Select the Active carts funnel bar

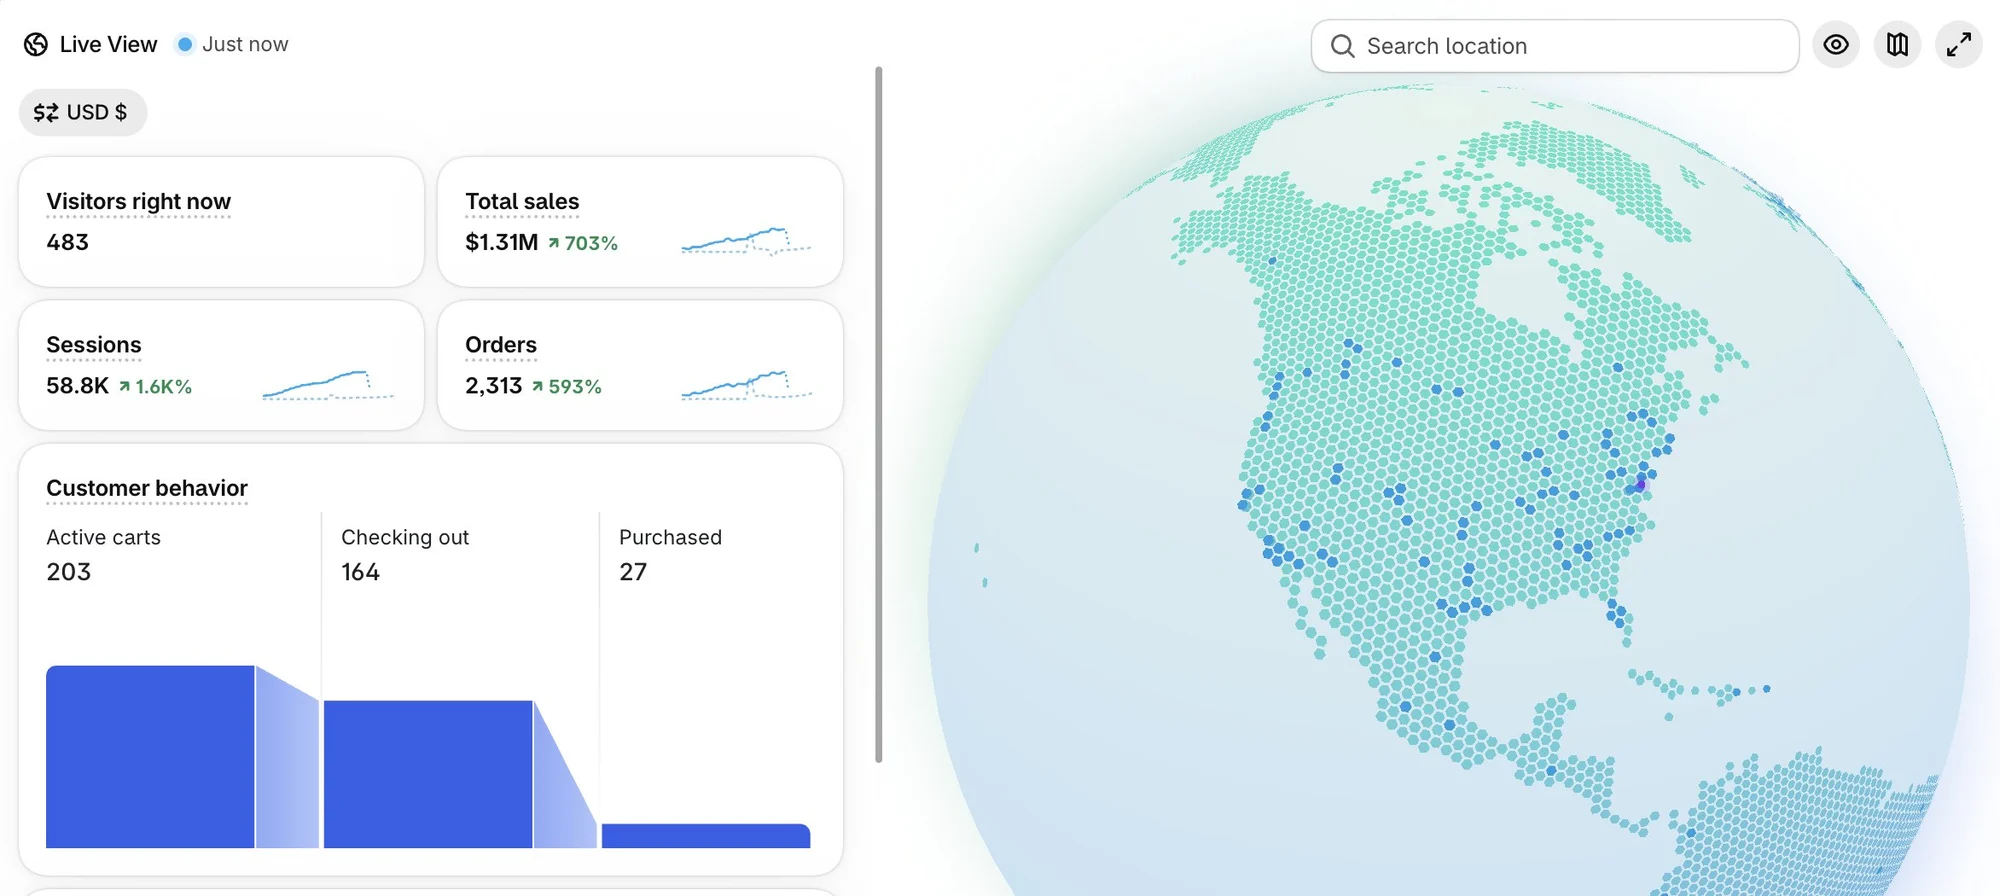(150, 757)
